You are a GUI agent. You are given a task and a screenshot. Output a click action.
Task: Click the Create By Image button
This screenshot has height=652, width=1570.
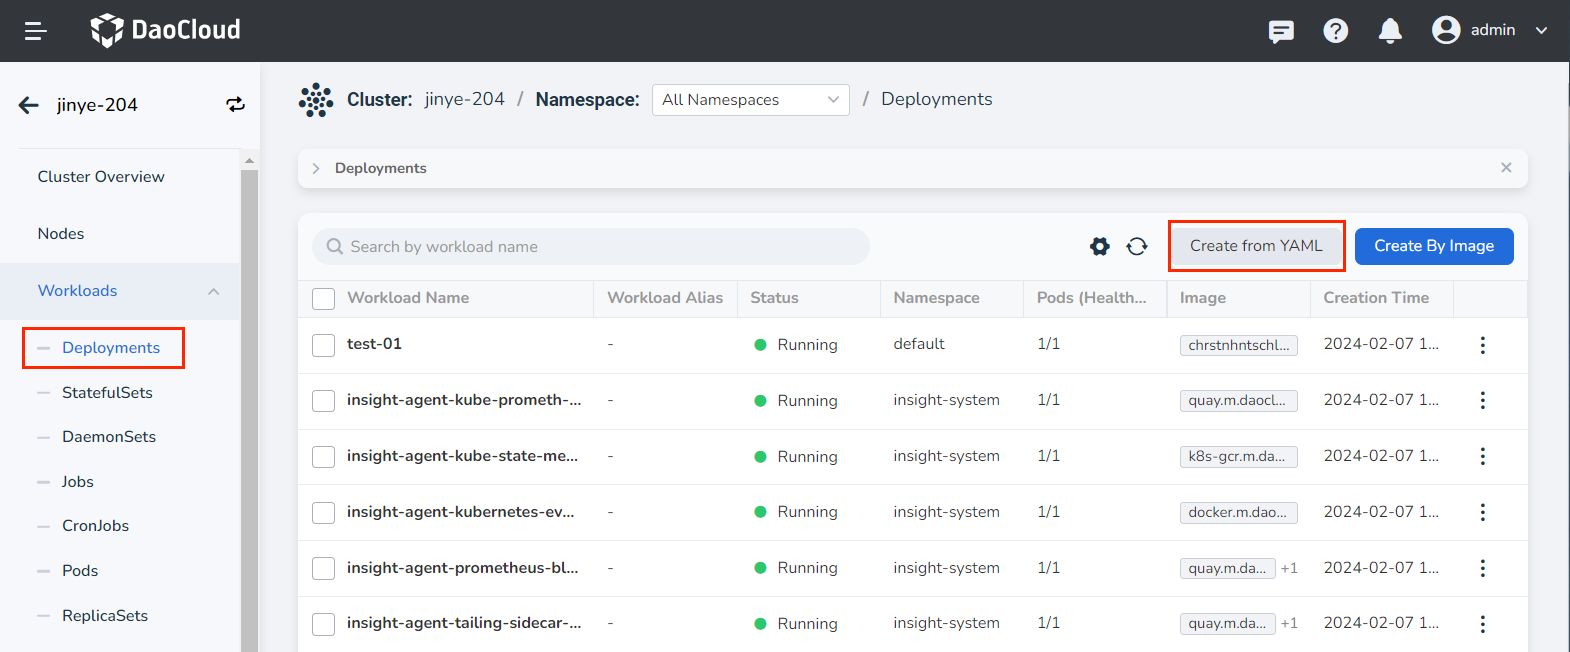[1433, 246]
